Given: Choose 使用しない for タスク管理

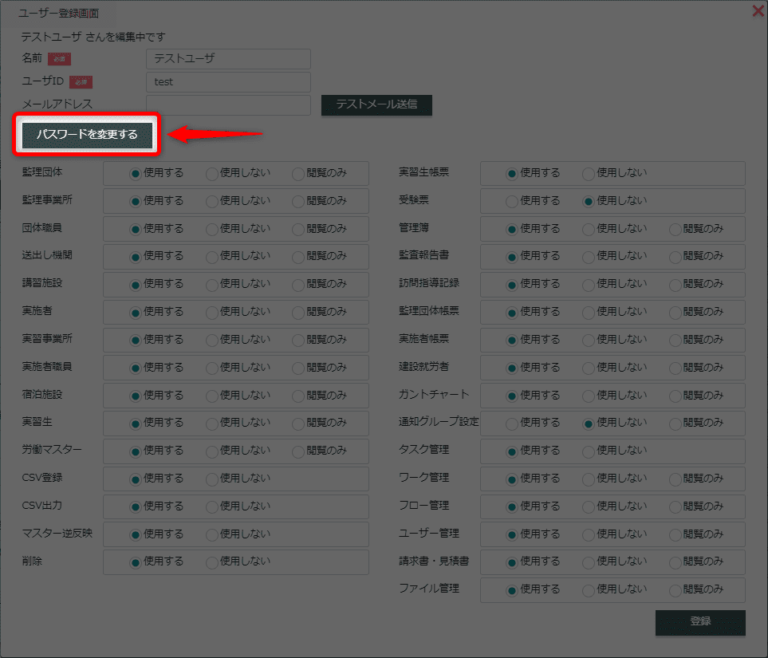Looking at the screenshot, I should (x=589, y=451).
